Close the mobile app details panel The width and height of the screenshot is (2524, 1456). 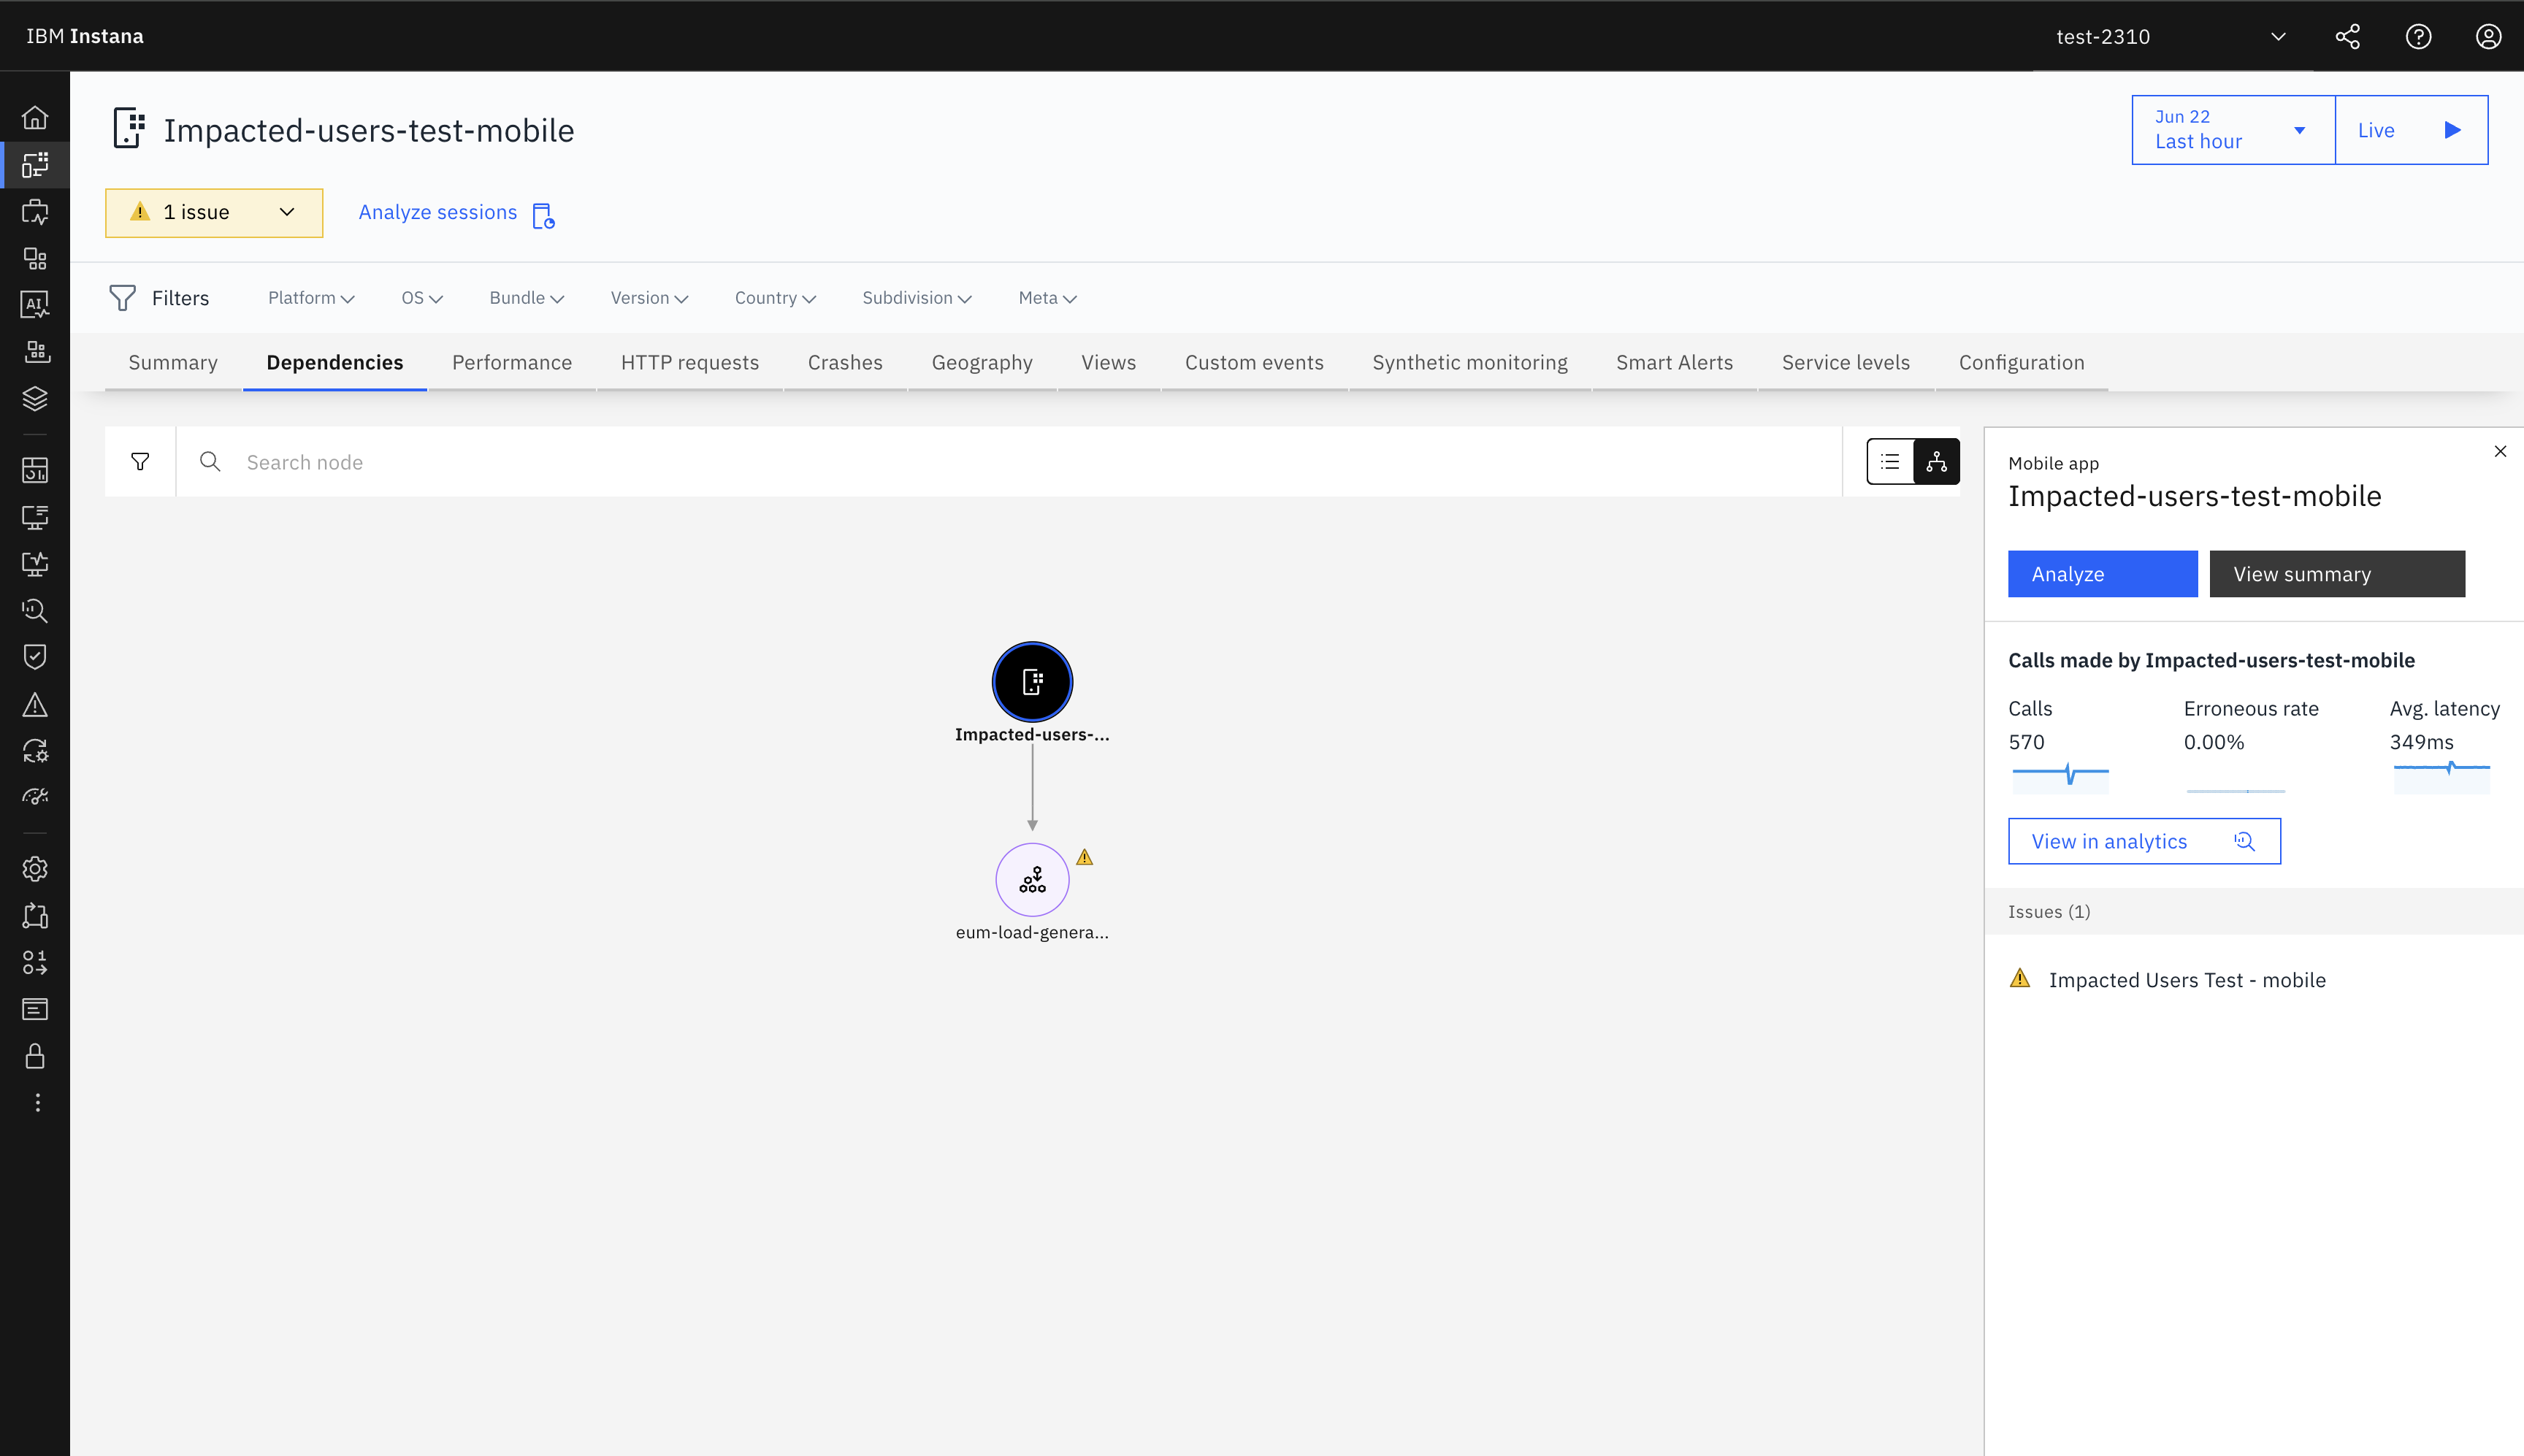(x=2500, y=452)
